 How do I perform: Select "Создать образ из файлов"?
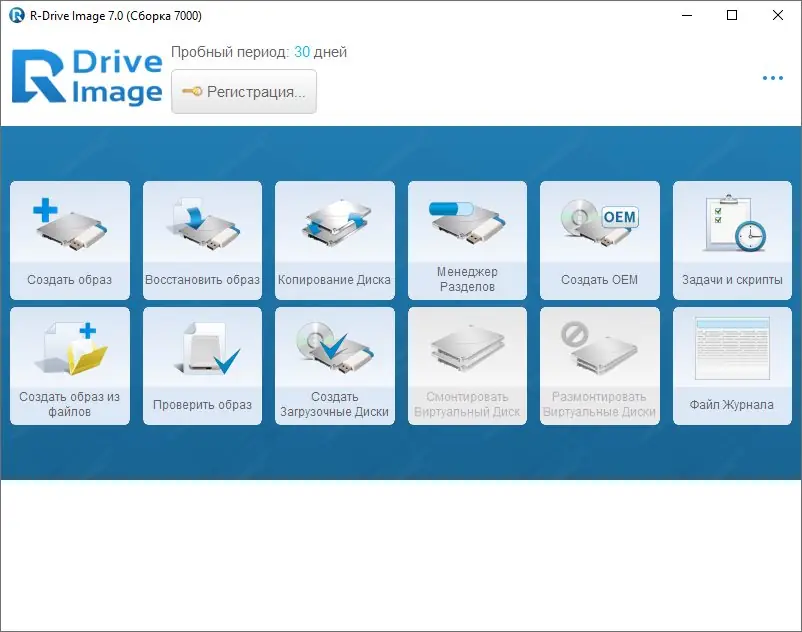[x=69, y=364]
